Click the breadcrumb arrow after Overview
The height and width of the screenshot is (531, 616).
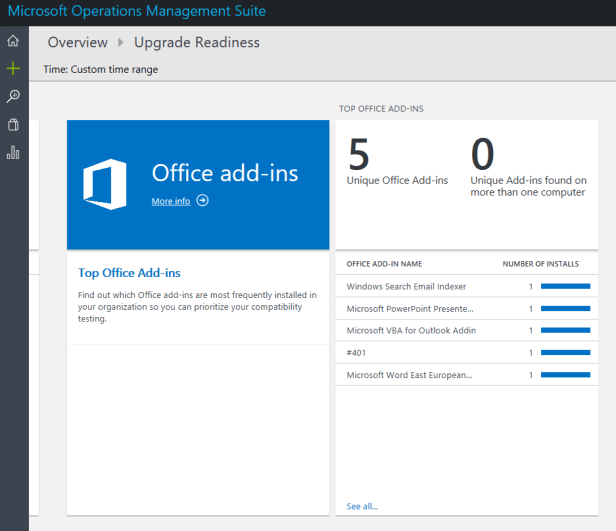(121, 43)
